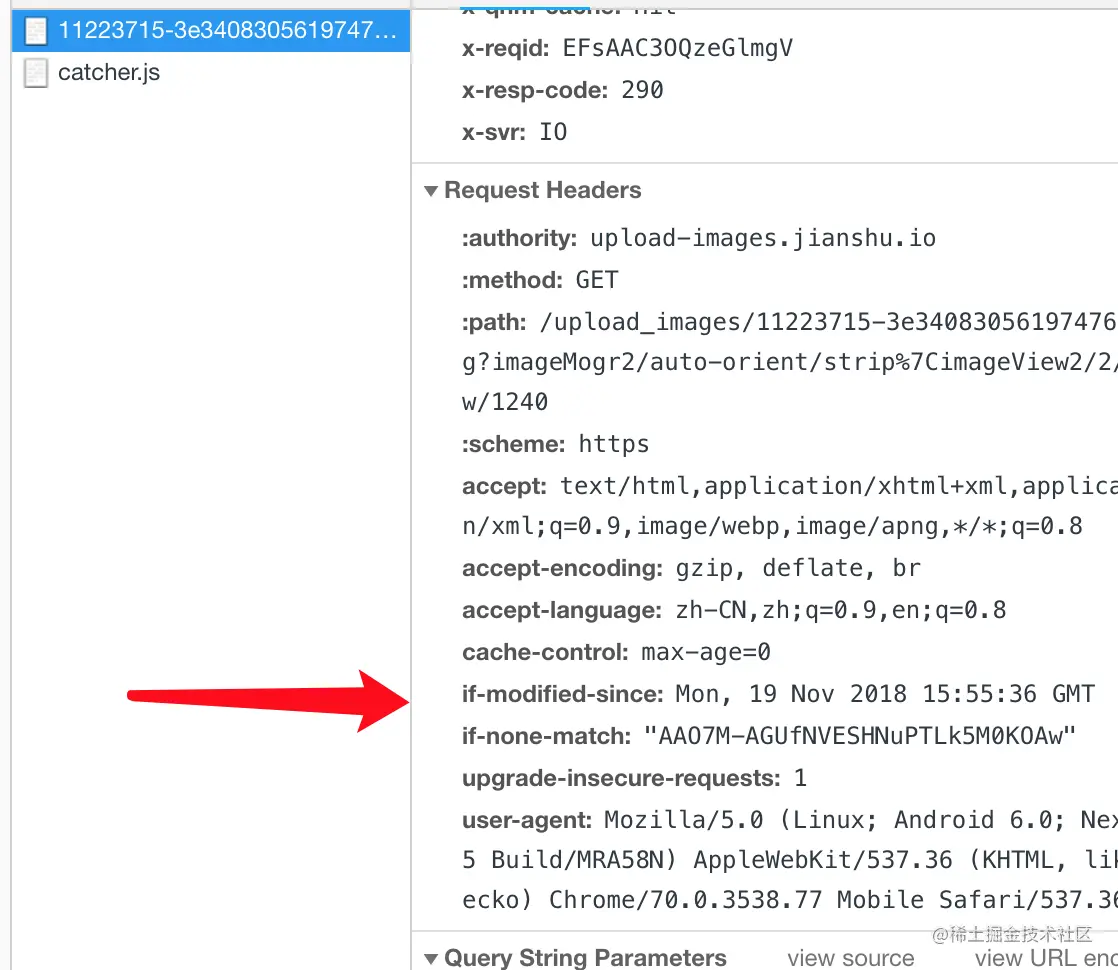
Task: Click the :authority value upload-images.jianshu.io
Action: [x=763, y=238]
